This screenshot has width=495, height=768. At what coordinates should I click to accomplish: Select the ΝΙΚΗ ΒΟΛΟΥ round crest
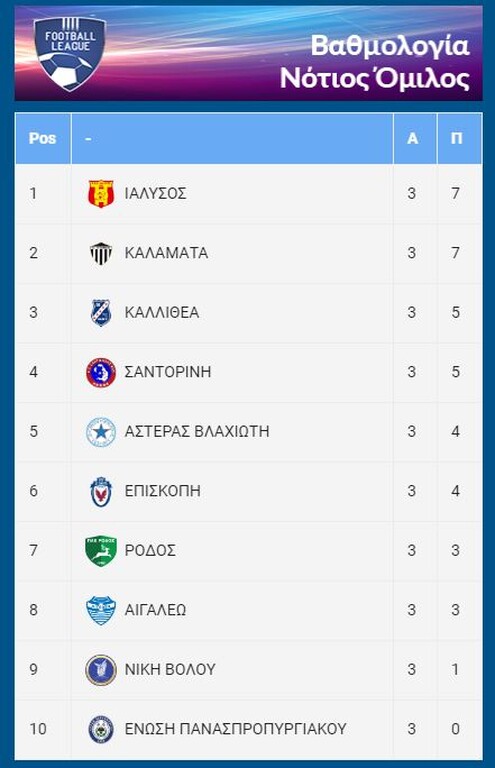coord(101,670)
